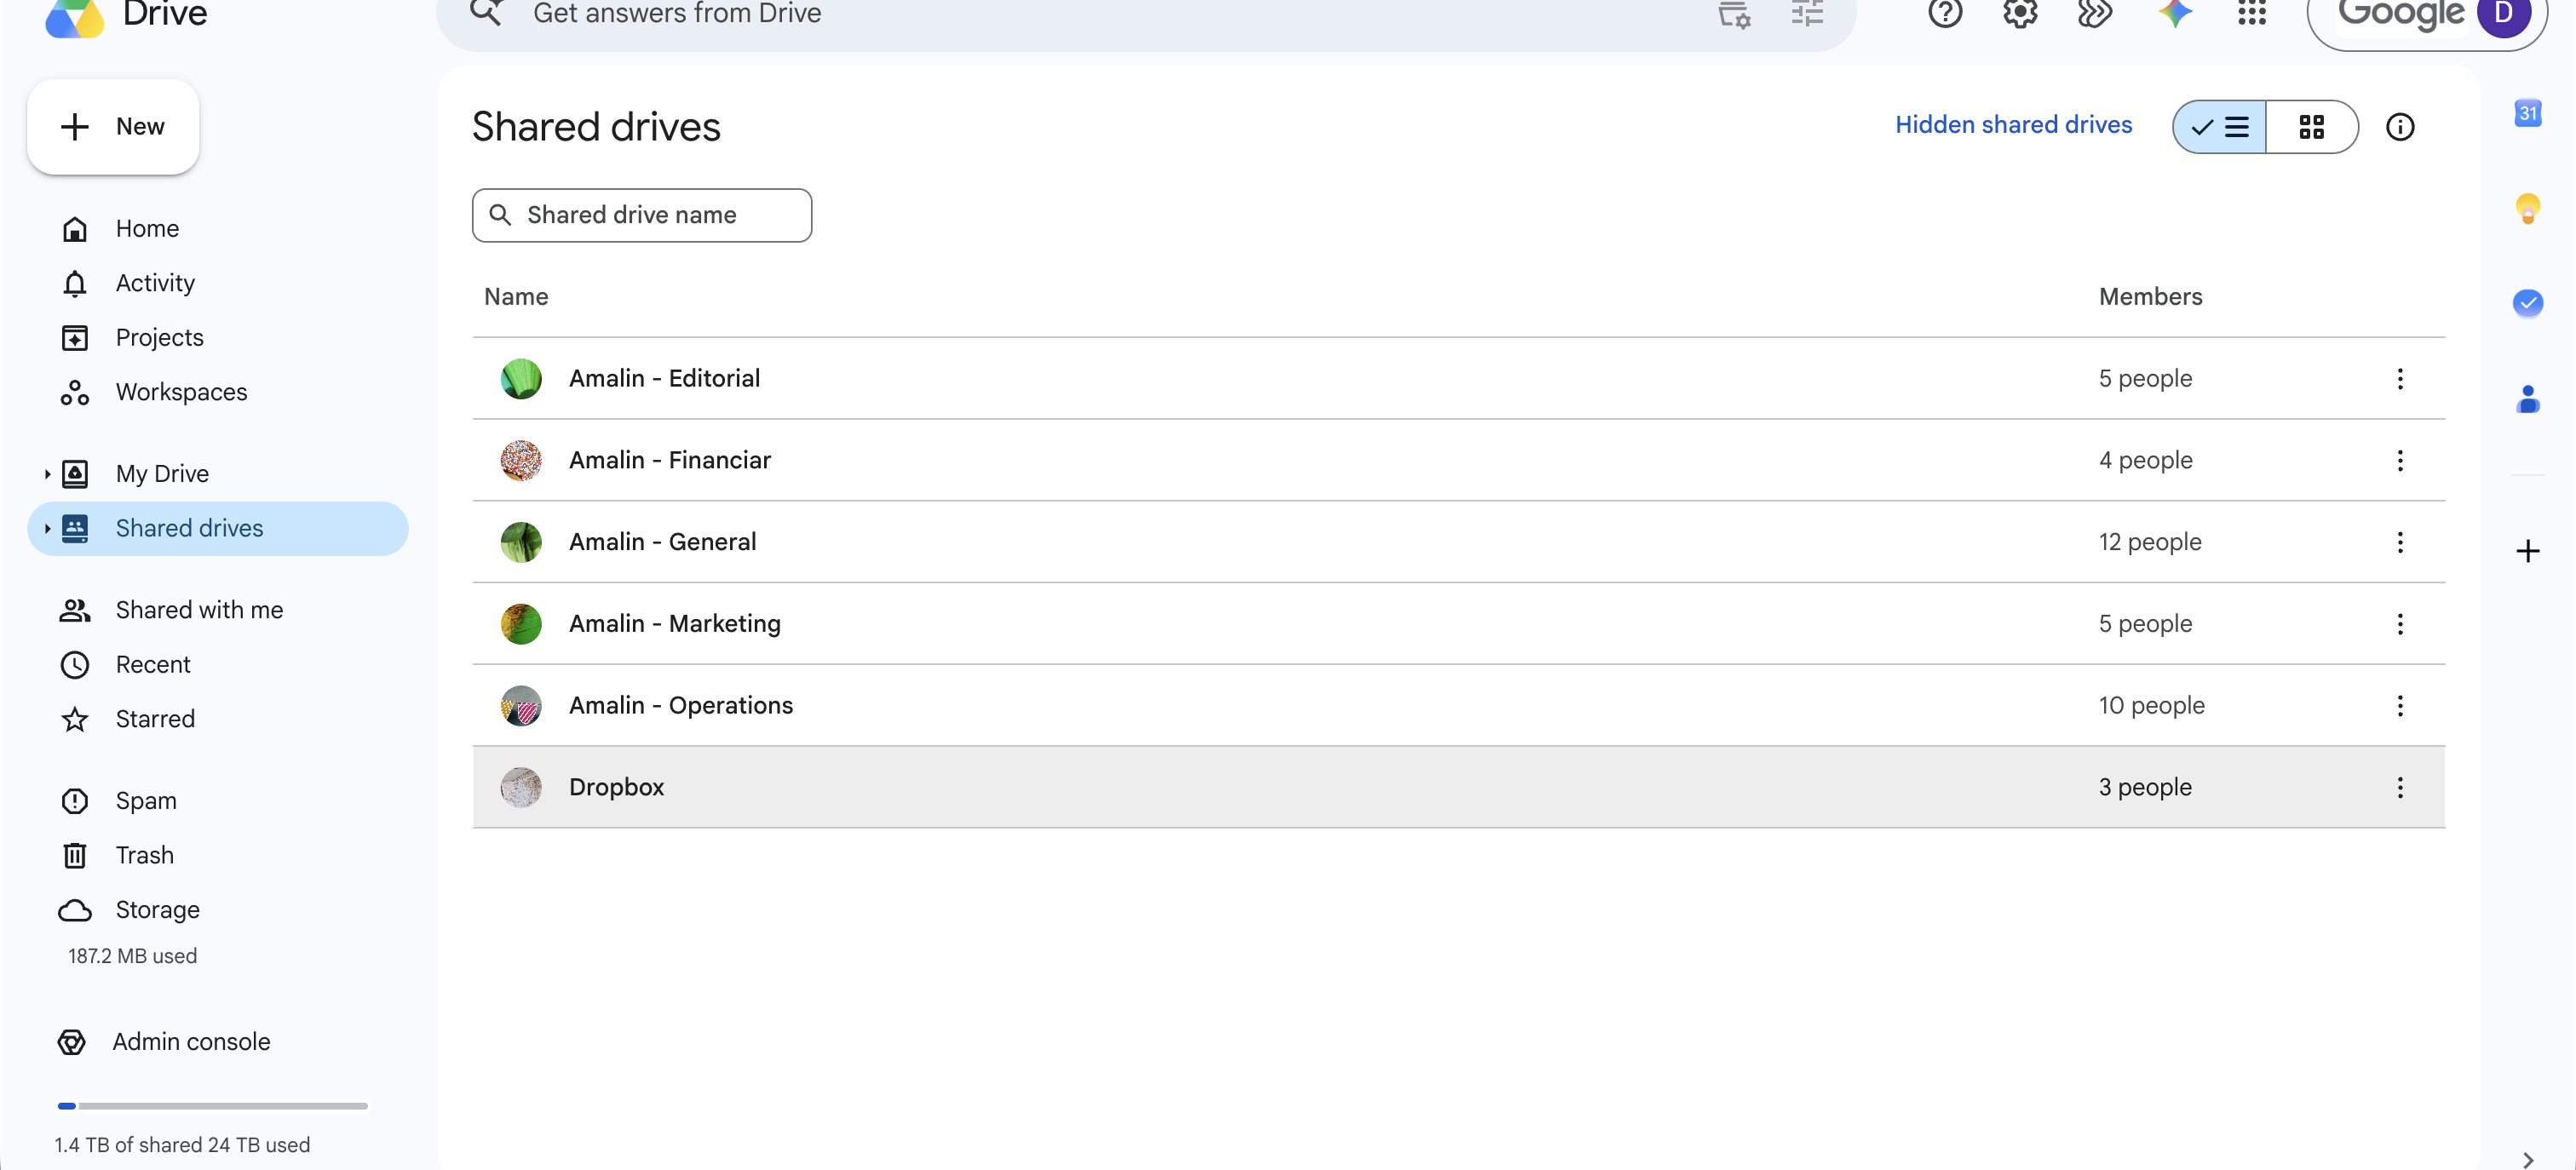
Task: Open Amalin - Marketing shared drive
Action: tap(1459, 624)
